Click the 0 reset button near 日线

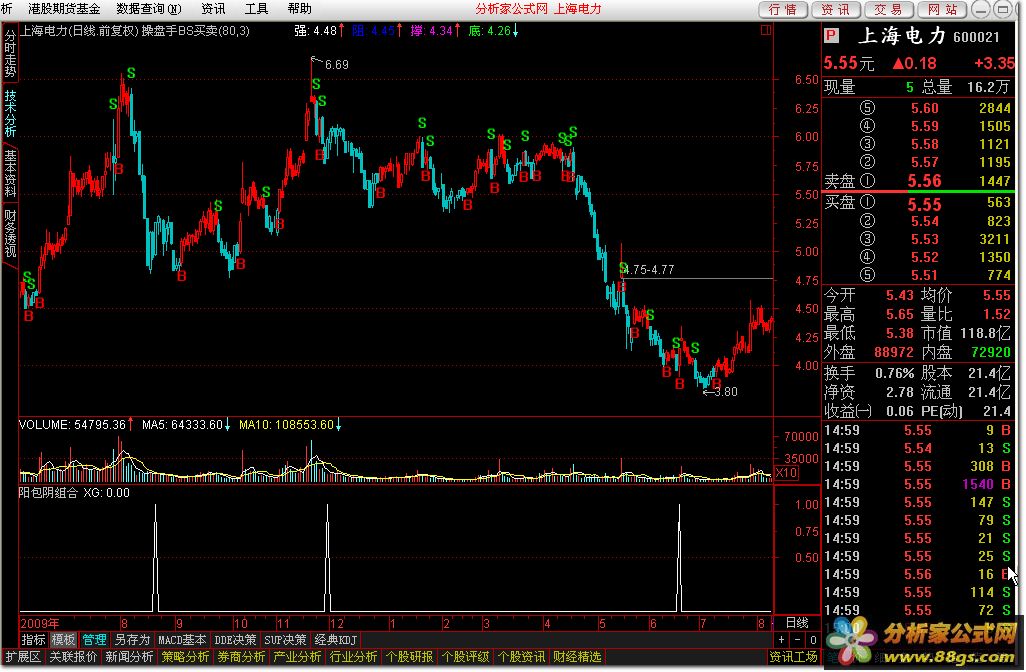pos(813,640)
